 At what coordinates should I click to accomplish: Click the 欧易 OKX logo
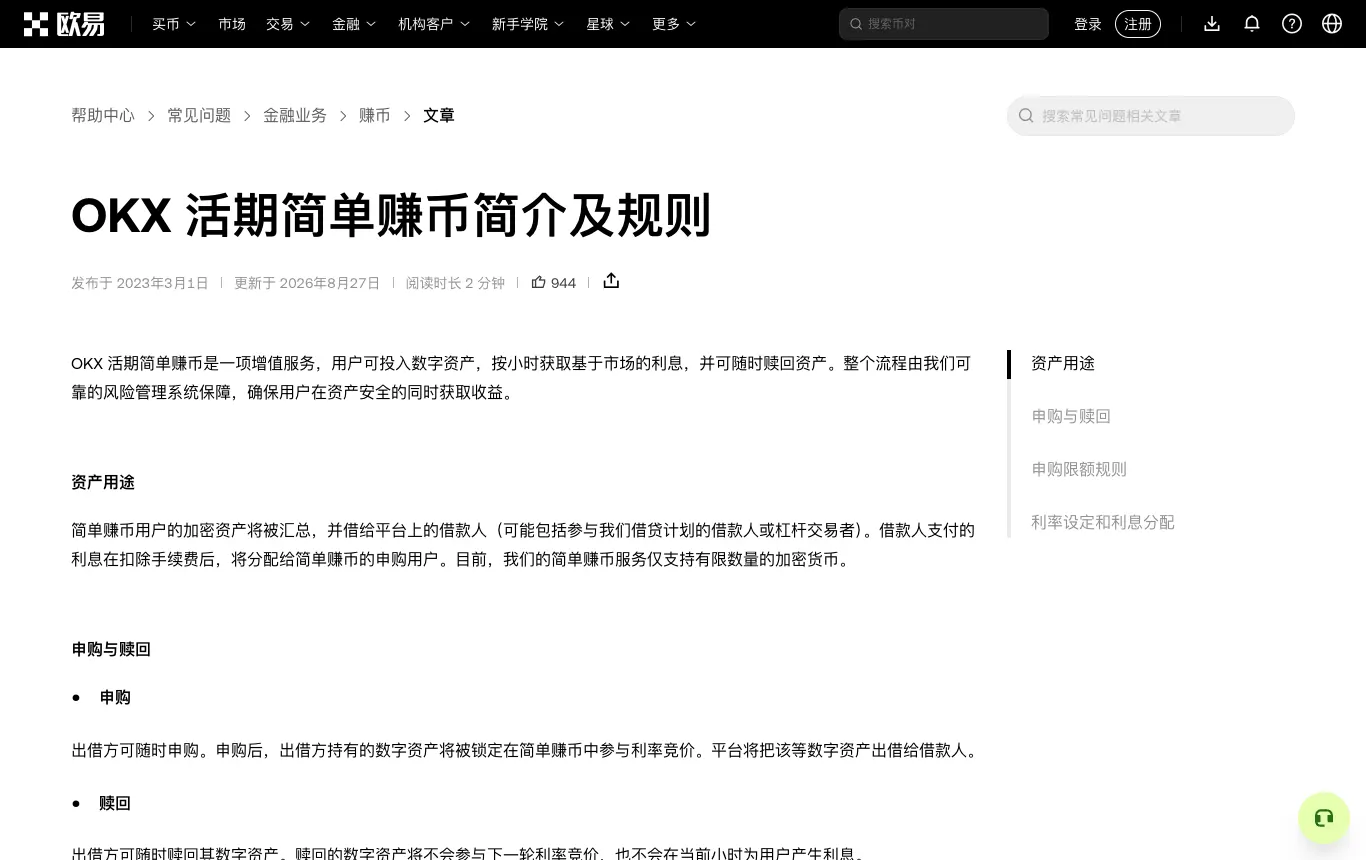(64, 24)
